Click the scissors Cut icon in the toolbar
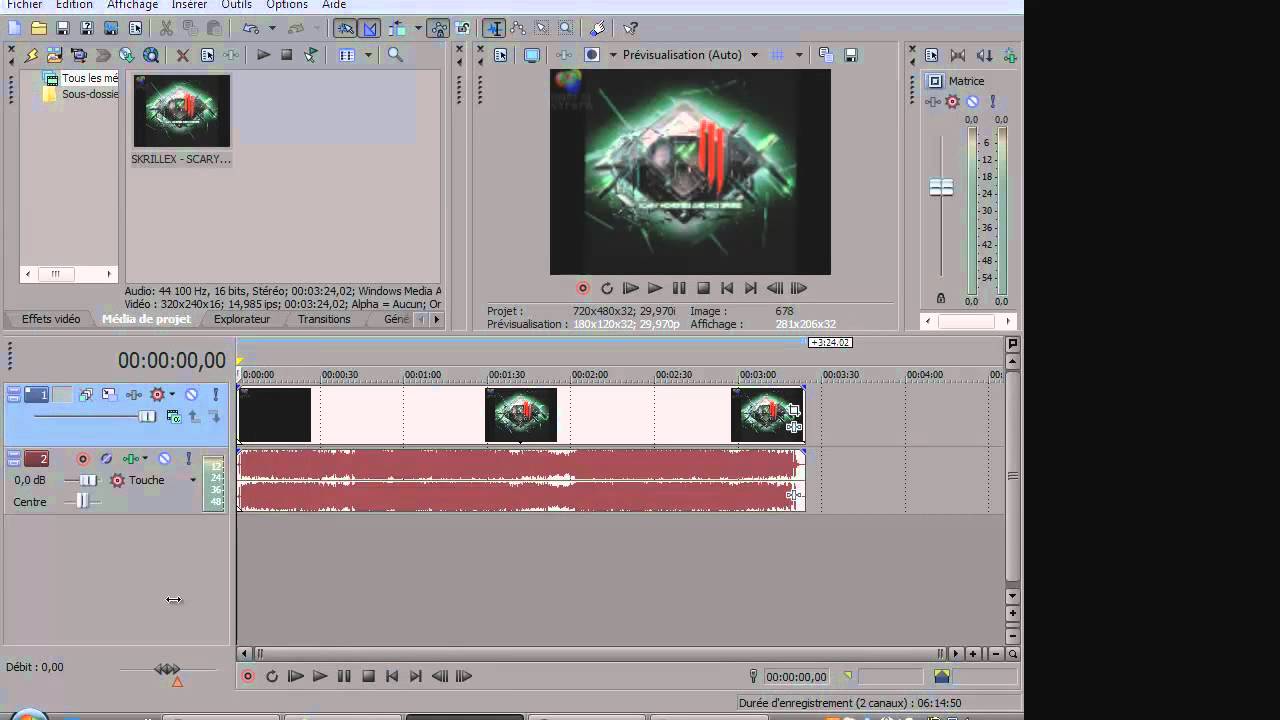This screenshot has width=1280, height=720. pos(166,28)
